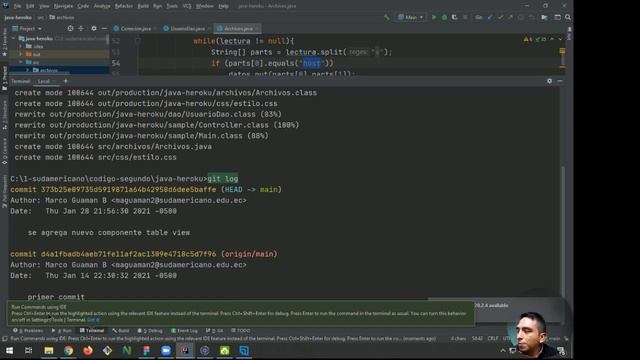
Task: Add a new terminal session tab
Action: pos(65,81)
